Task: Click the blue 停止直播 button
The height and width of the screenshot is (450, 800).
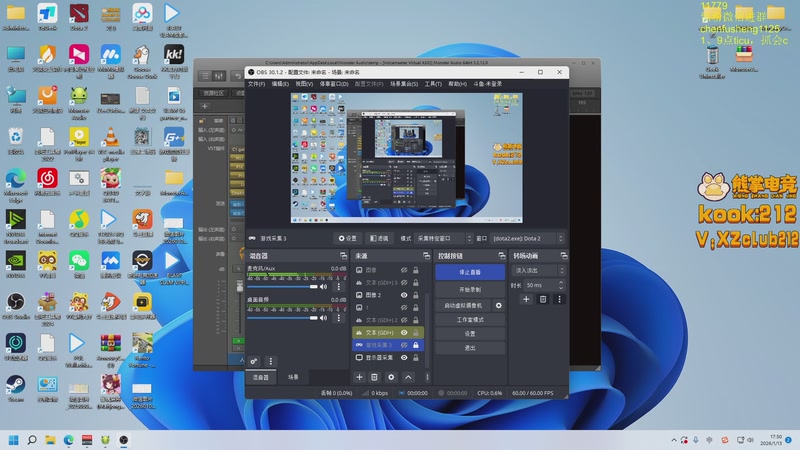Action: pyautogui.click(x=470, y=272)
